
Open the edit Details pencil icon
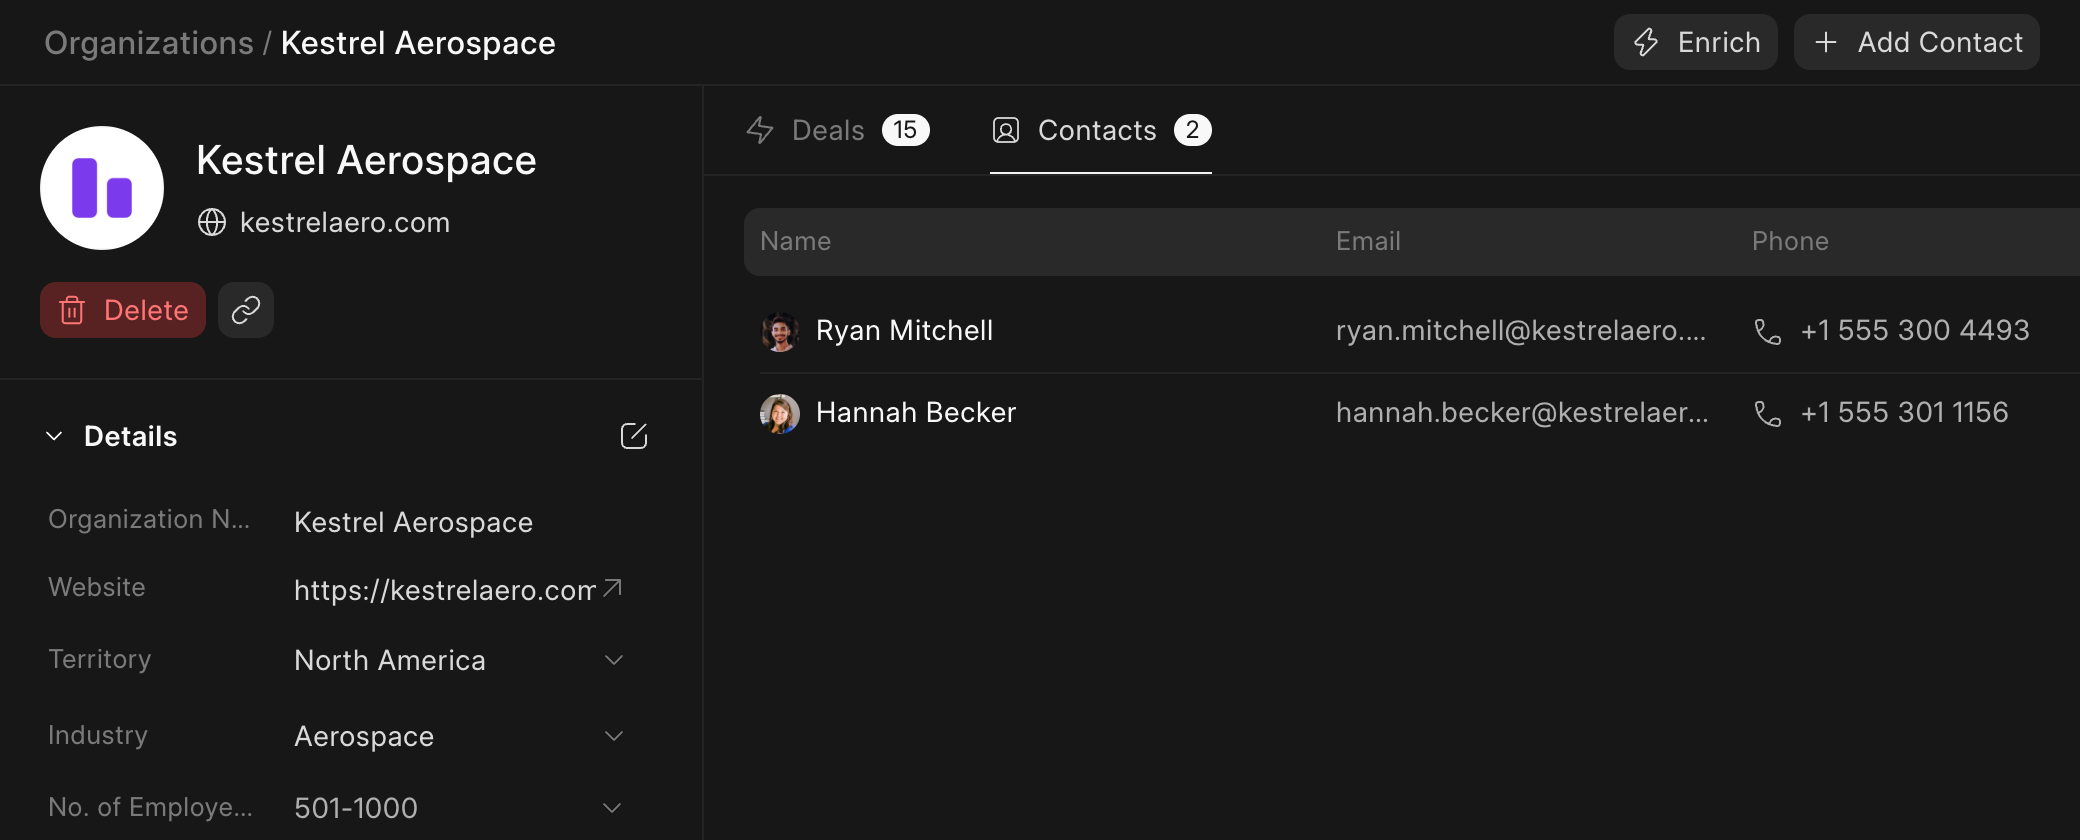[x=634, y=436]
